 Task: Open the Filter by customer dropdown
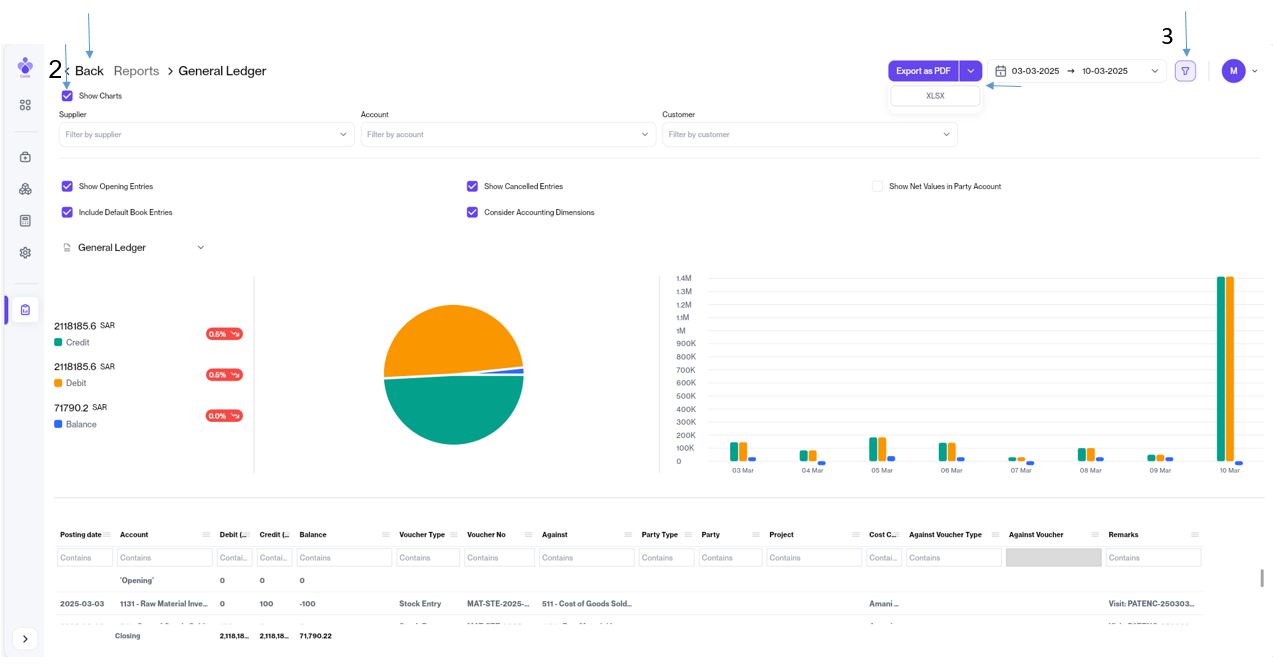coord(809,134)
